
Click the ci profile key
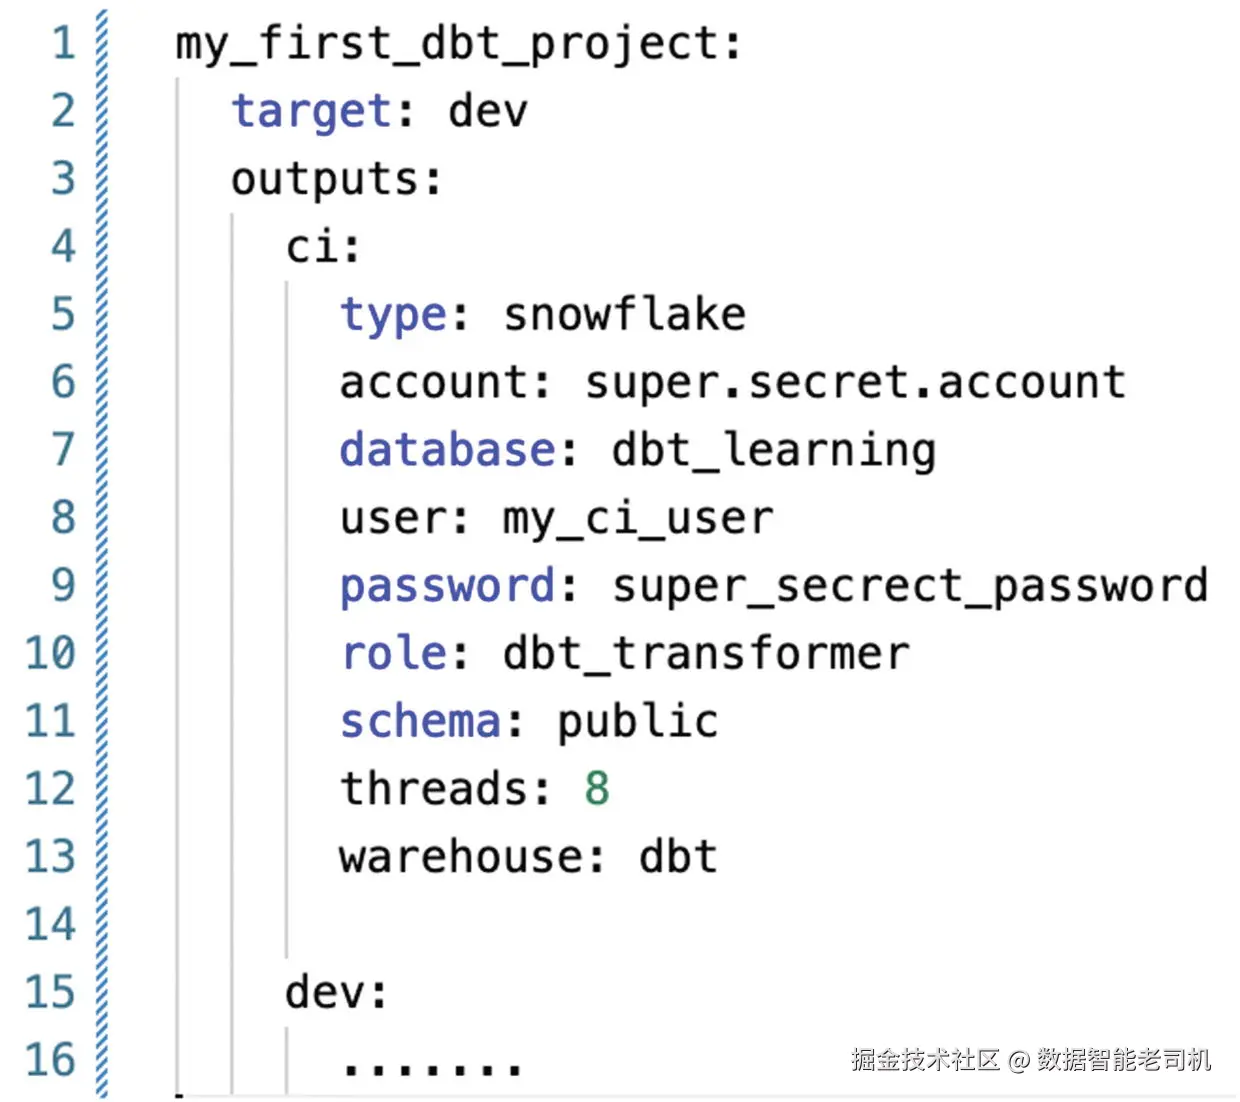point(312,247)
